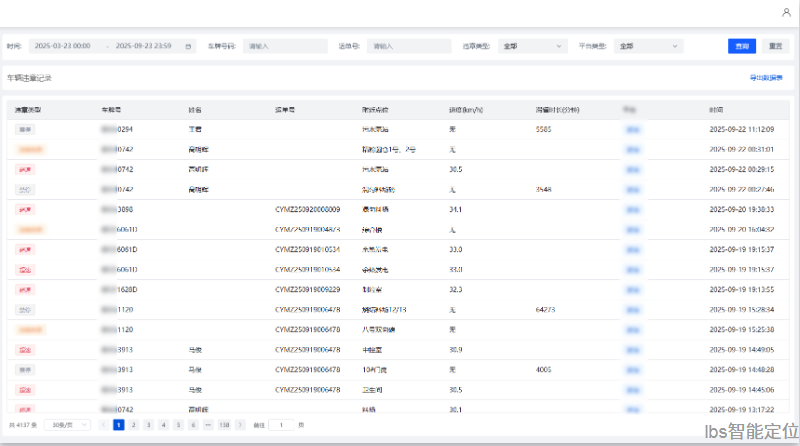Click red type tag in 2025-09-22 00:29:15 row
The width and height of the screenshot is (800, 446).
tap(25, 169)
